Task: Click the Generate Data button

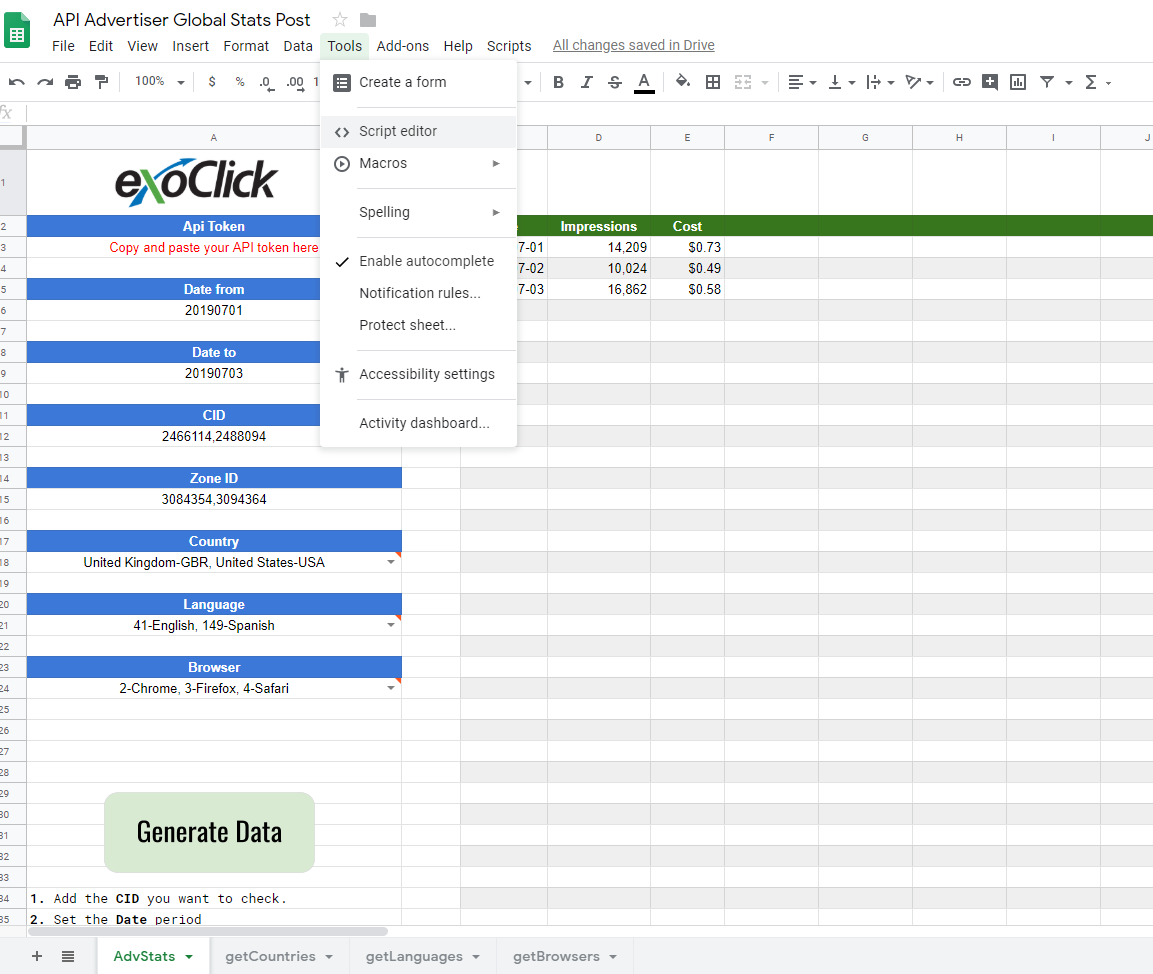Action: click(x=210, y=832)
